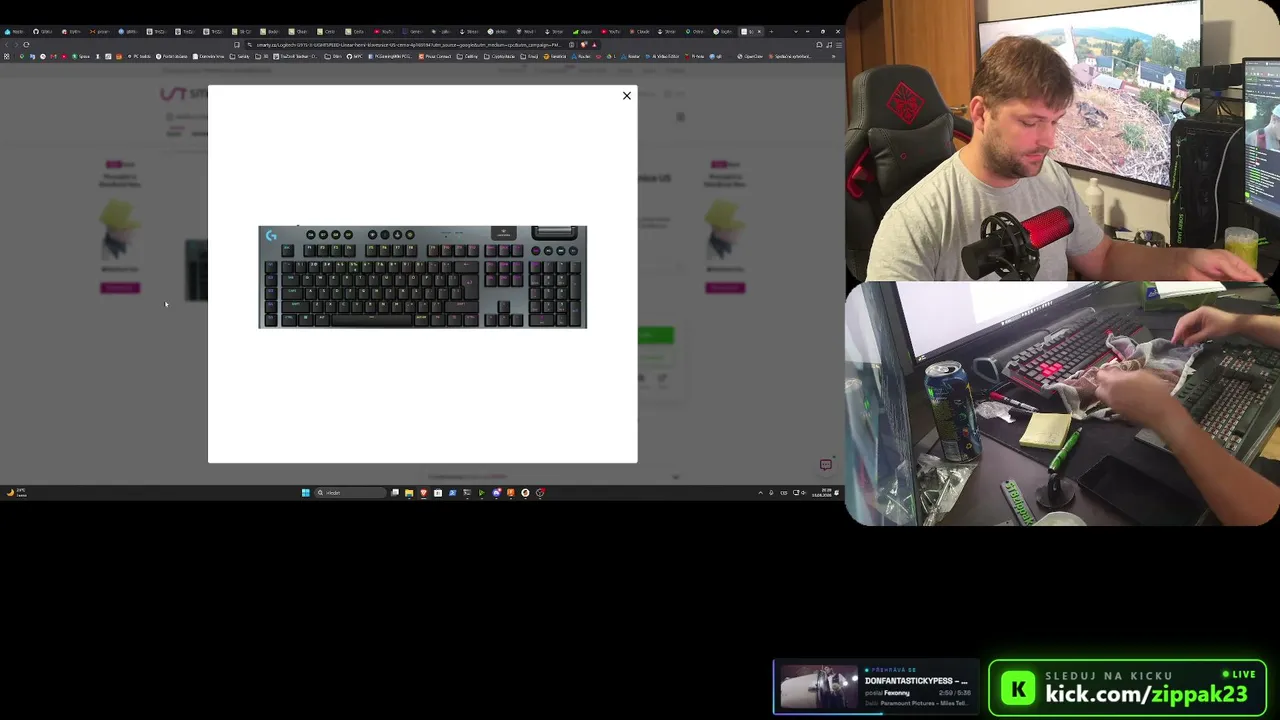Open the AI Video Editor bookmark
This screenshot has width=1280, height=720.
[662, 56]
